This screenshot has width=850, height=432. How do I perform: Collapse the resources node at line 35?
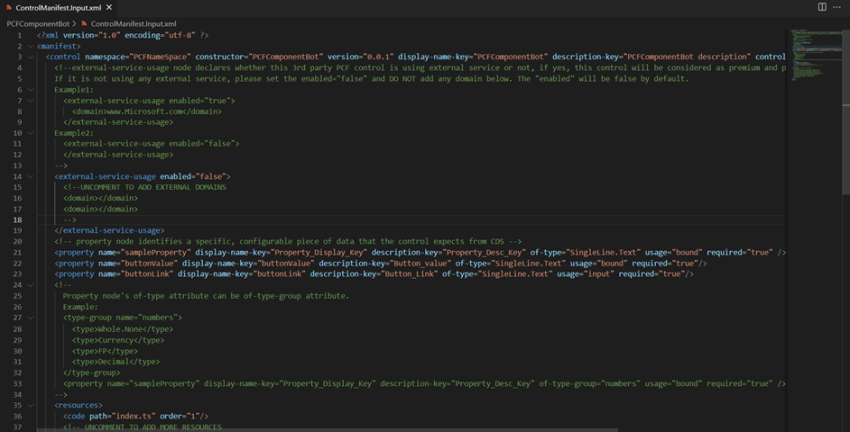tap(30, 405)
